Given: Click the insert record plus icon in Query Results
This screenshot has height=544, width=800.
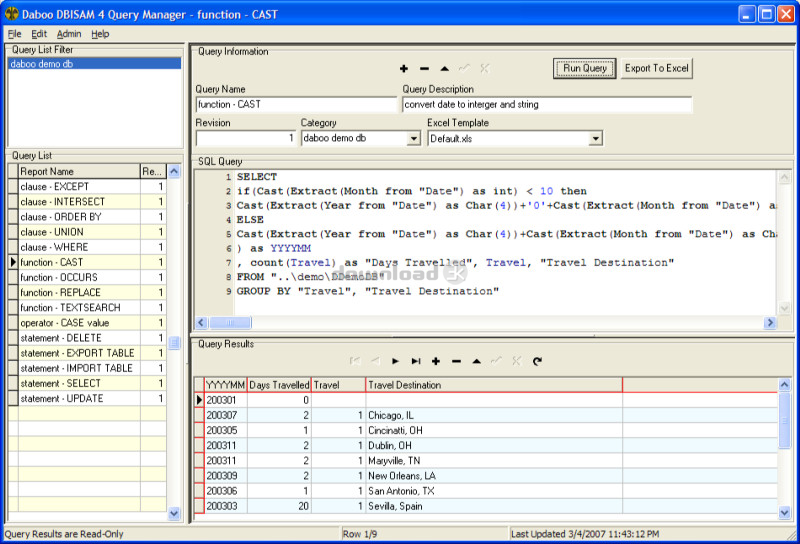Looking at the screenshot, I should point(436,361).
